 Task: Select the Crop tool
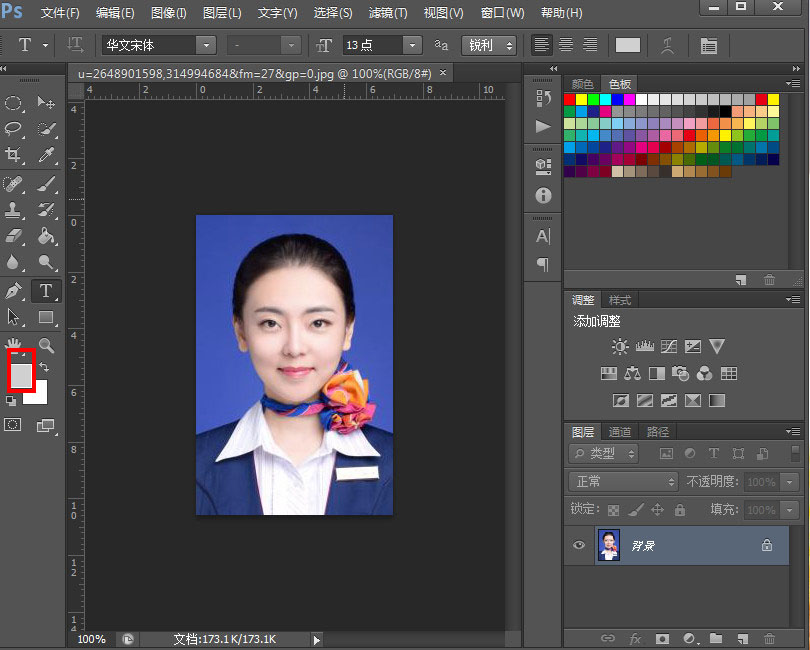14,155
